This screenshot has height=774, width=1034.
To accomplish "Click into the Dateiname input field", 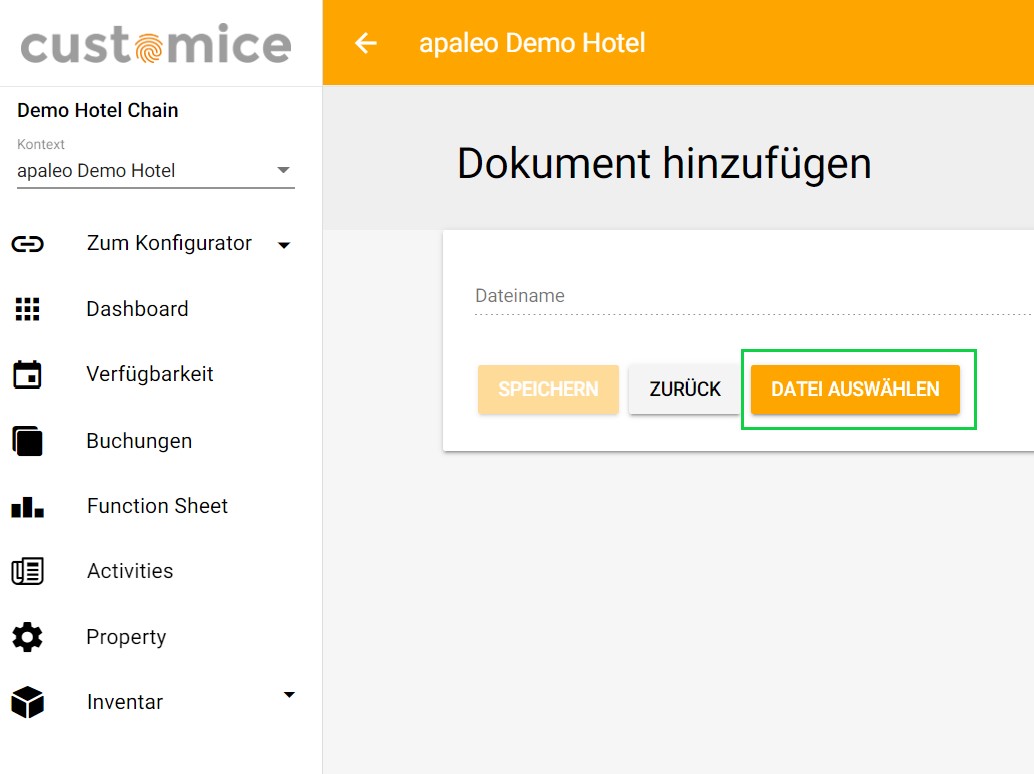I will tap(754, 296).
